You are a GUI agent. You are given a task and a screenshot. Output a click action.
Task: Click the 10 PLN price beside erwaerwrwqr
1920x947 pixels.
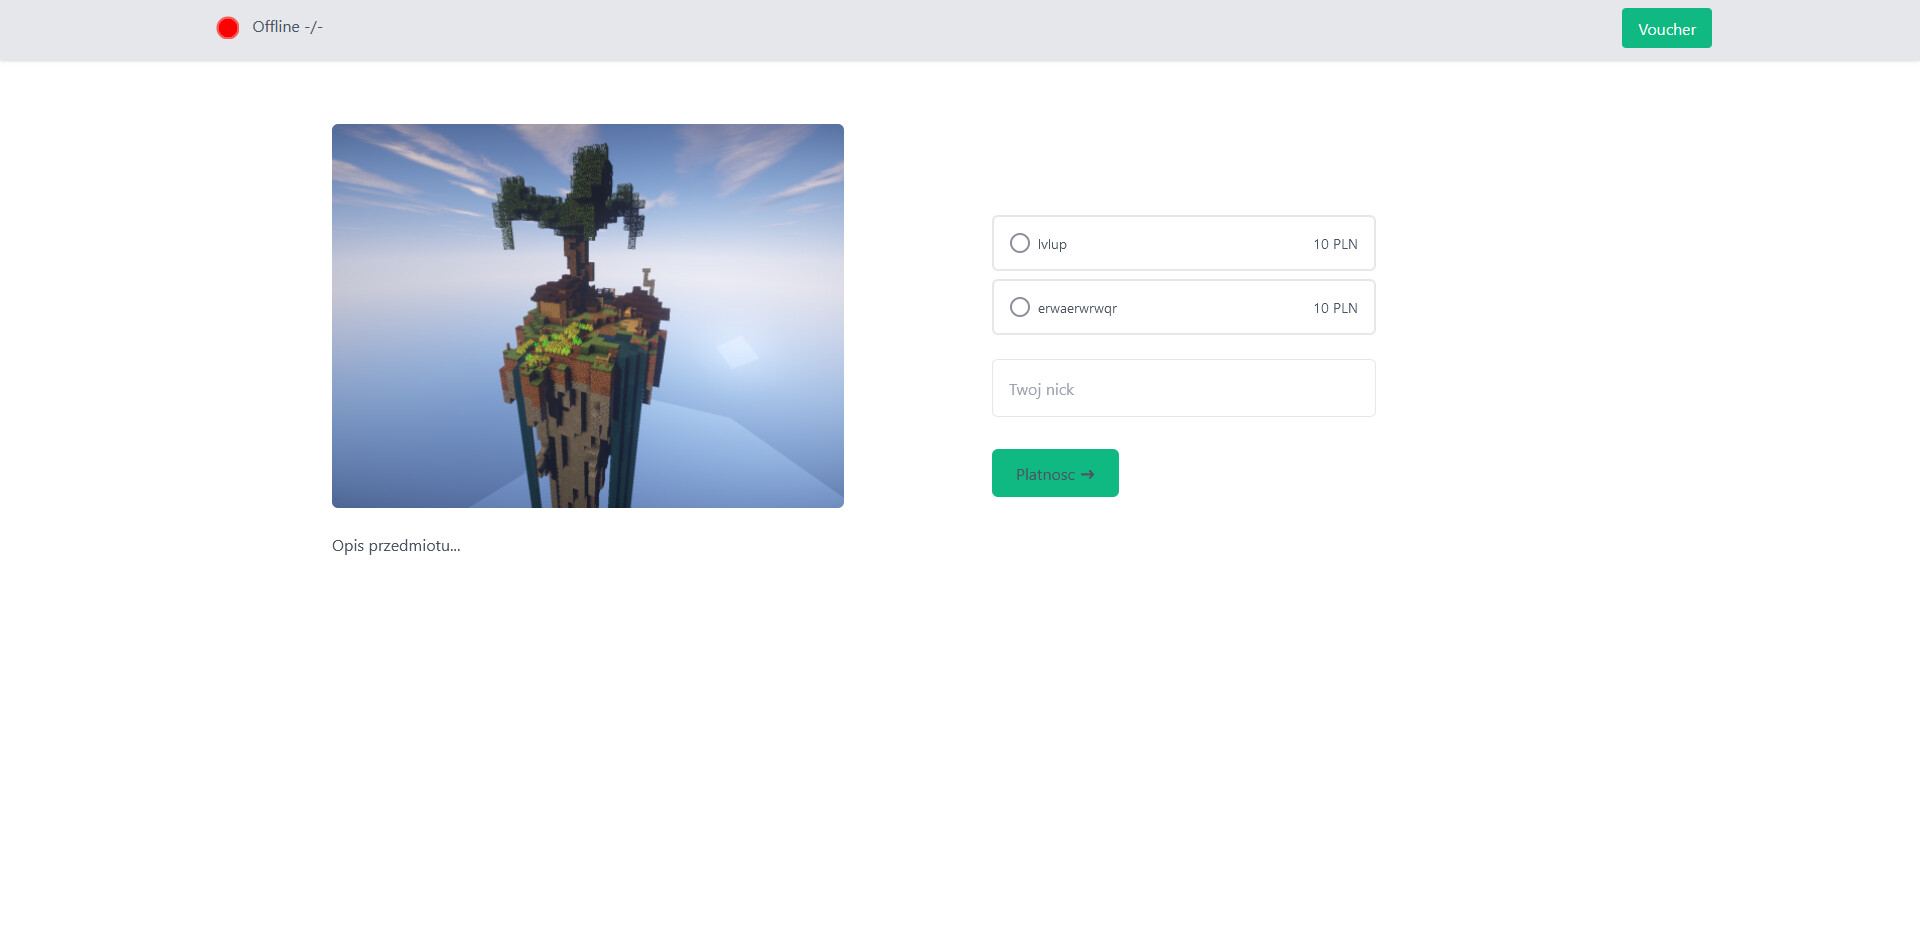coord(1335,308)
